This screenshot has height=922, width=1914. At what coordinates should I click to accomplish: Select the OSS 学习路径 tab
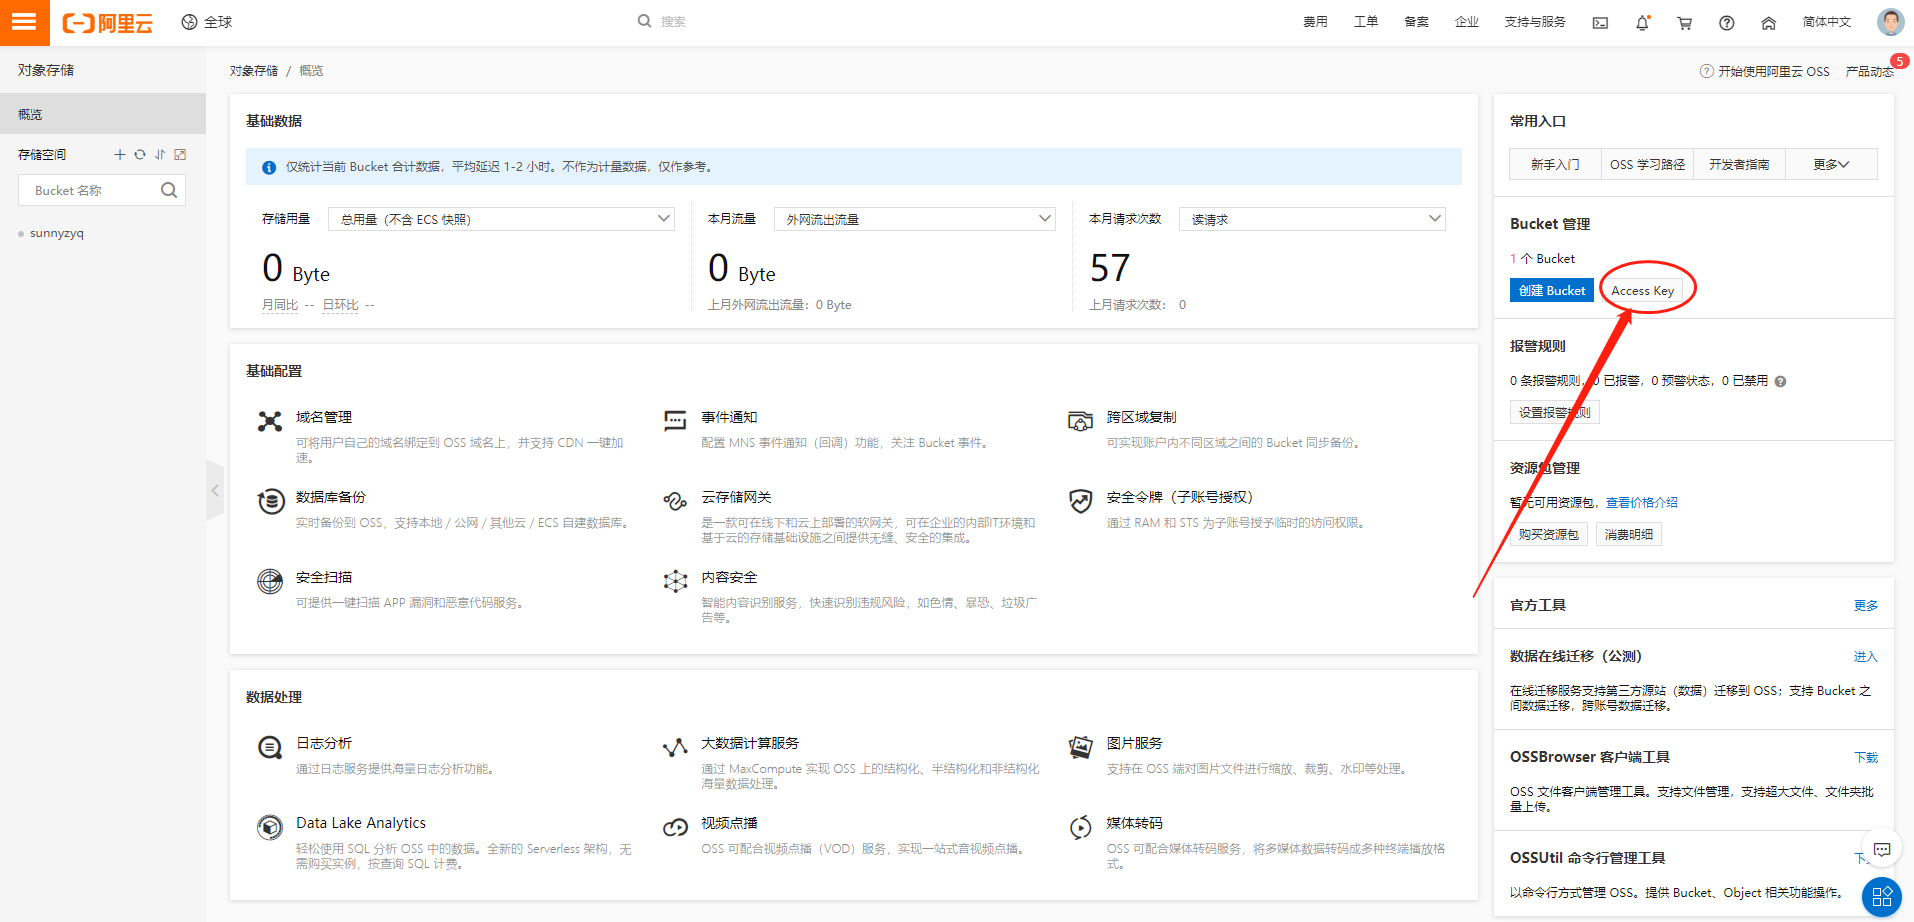(1647, 164)
